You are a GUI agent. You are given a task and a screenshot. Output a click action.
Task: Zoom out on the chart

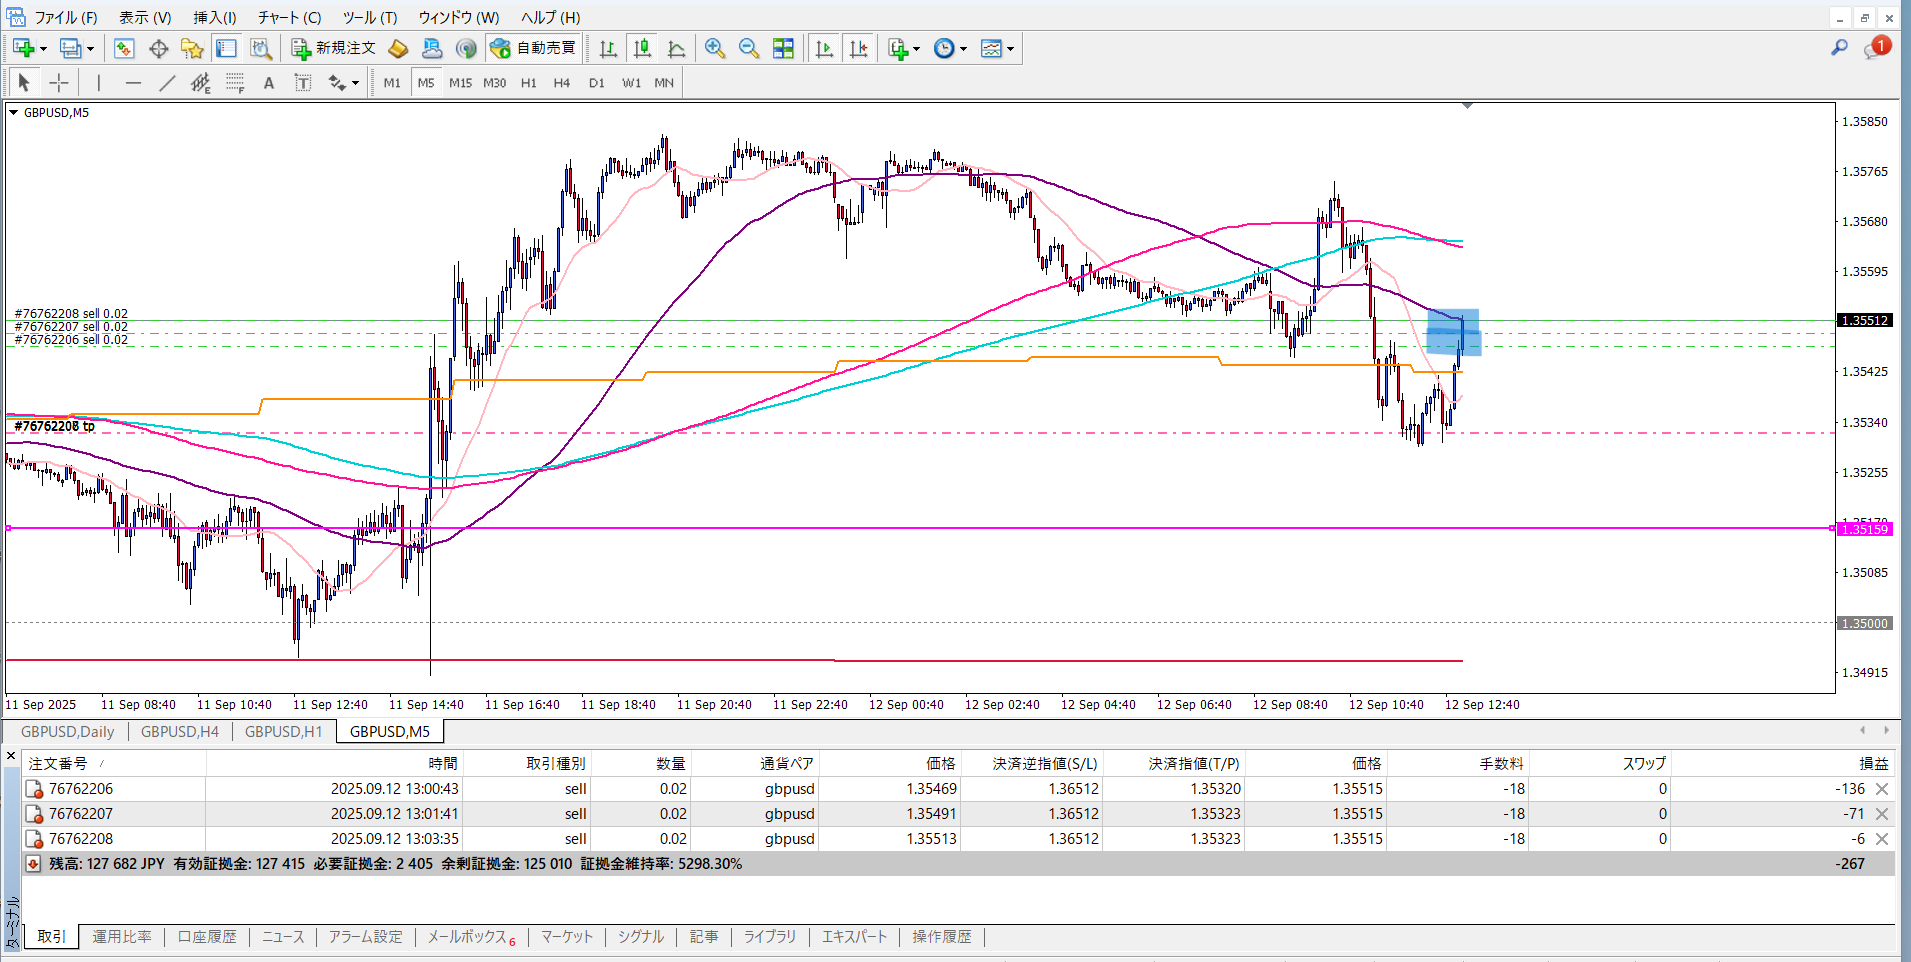[748, 48]
